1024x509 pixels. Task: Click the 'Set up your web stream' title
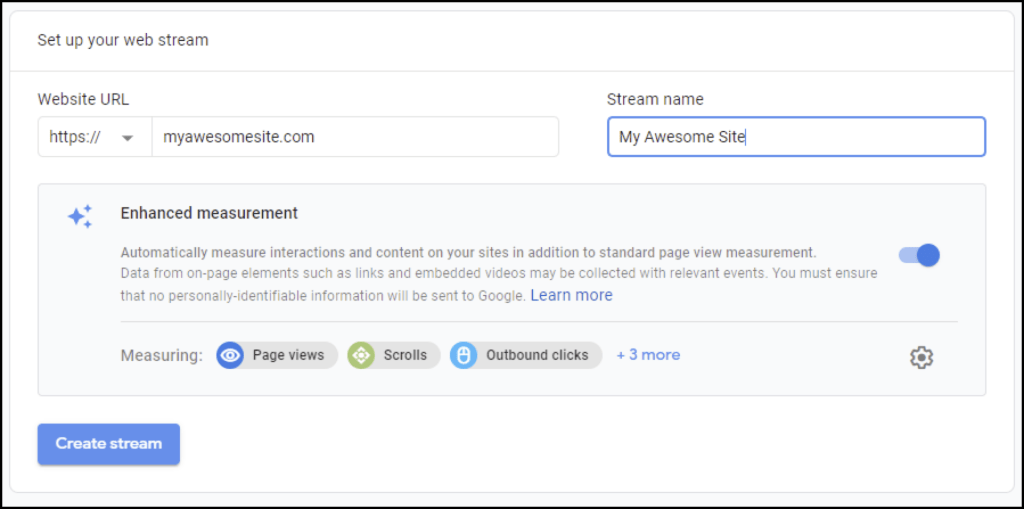click(x=123, y=41)
